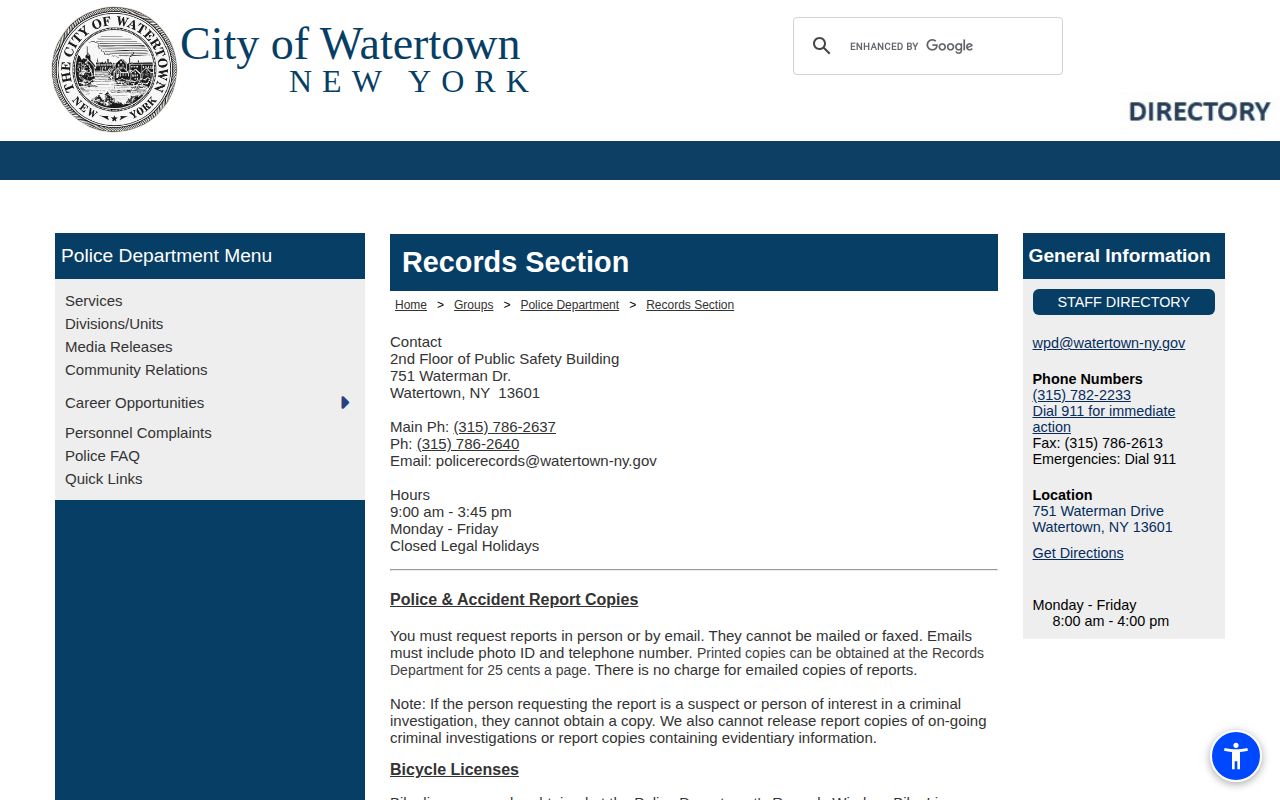Select Career Opportunities menu item

(x=135, y=403)
